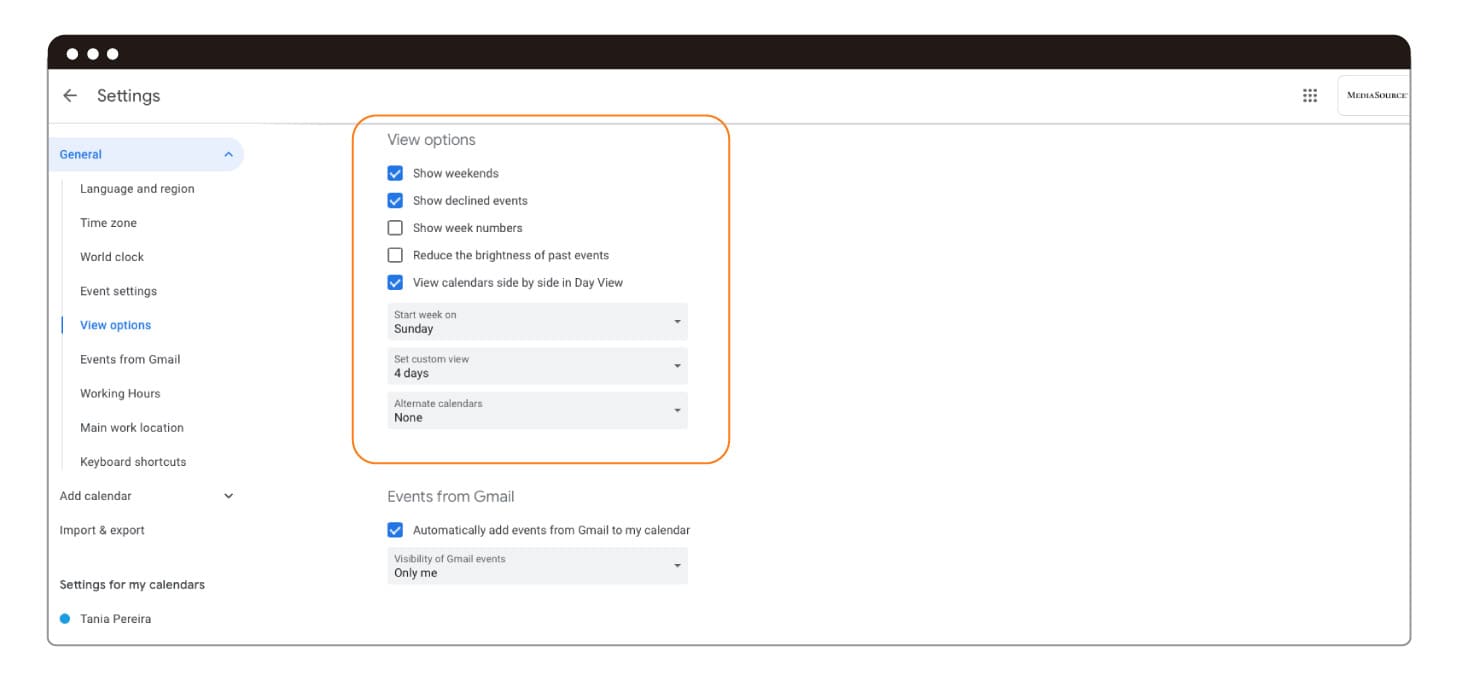Viewport: 1458px width, 675px height.
Task: Check Reduce the brightness of past events
Action: point(395,255)
